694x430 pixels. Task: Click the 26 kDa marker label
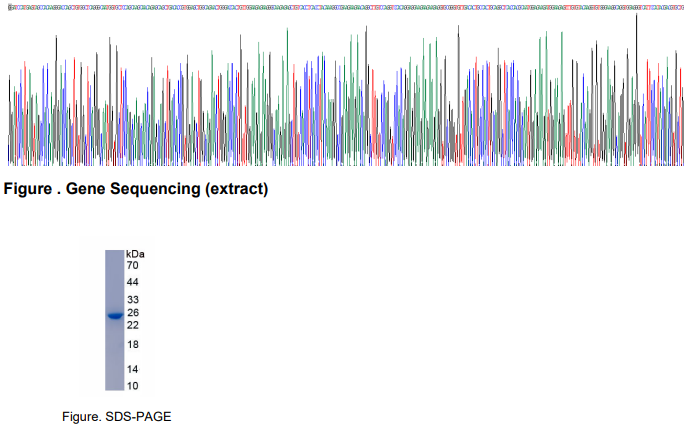pos(133,313)
